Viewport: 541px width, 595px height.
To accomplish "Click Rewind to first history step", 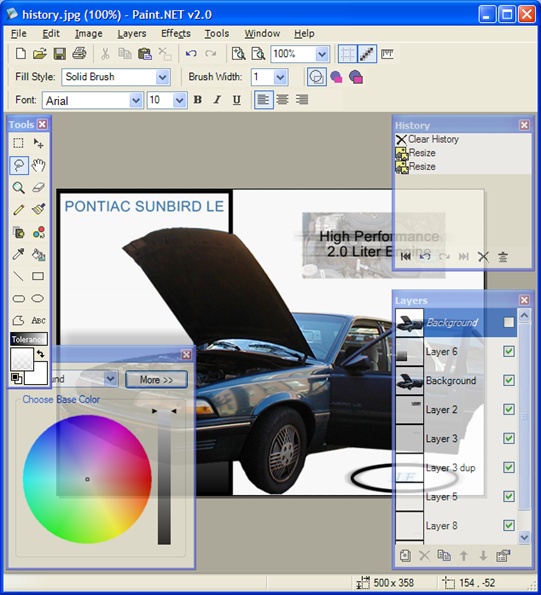I will [405, 257].
